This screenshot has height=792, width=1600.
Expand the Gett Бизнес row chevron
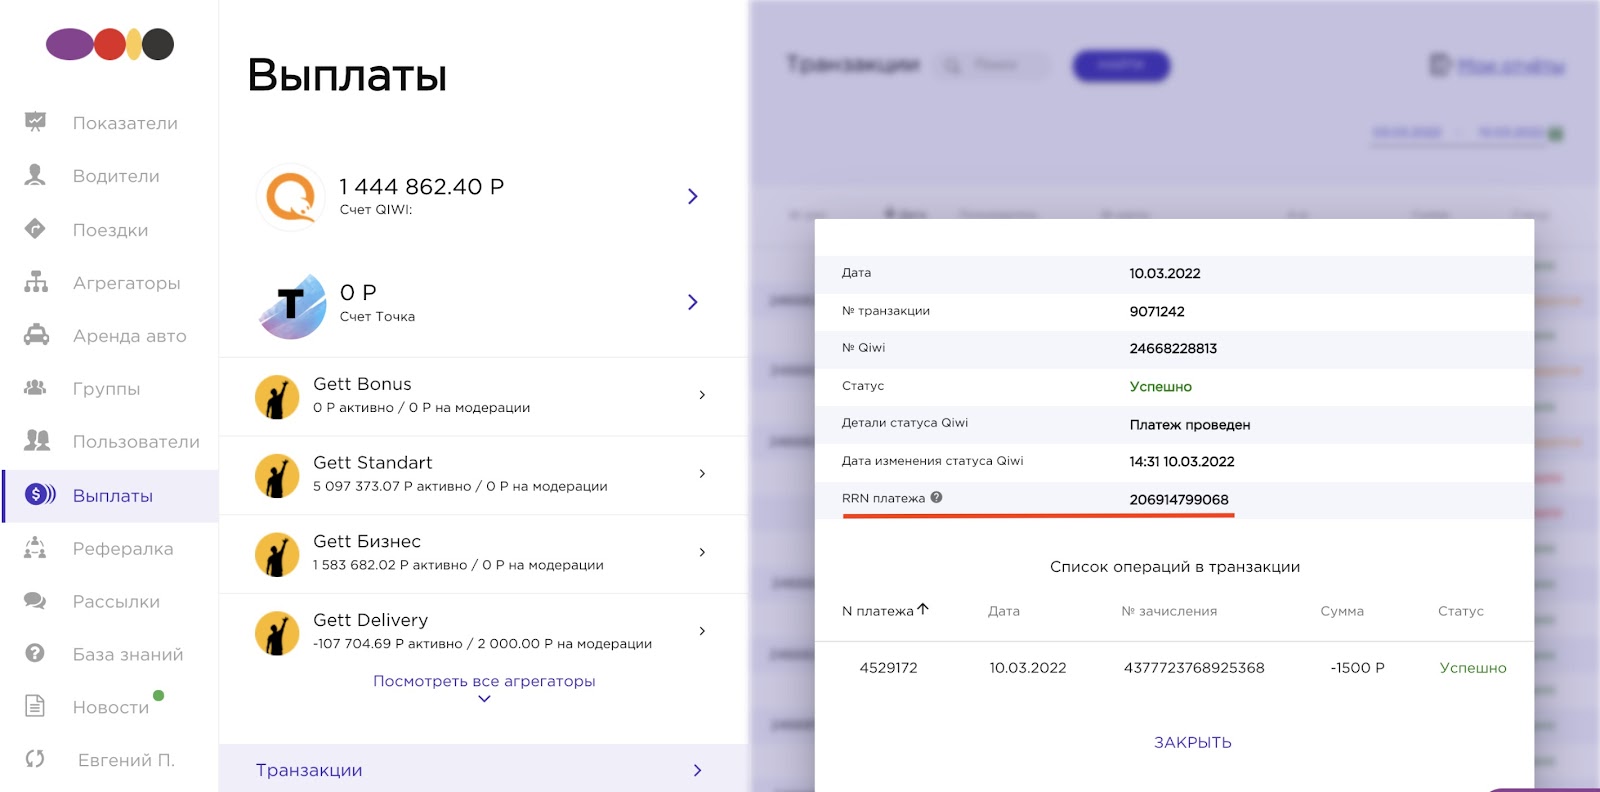coord(702,552)
